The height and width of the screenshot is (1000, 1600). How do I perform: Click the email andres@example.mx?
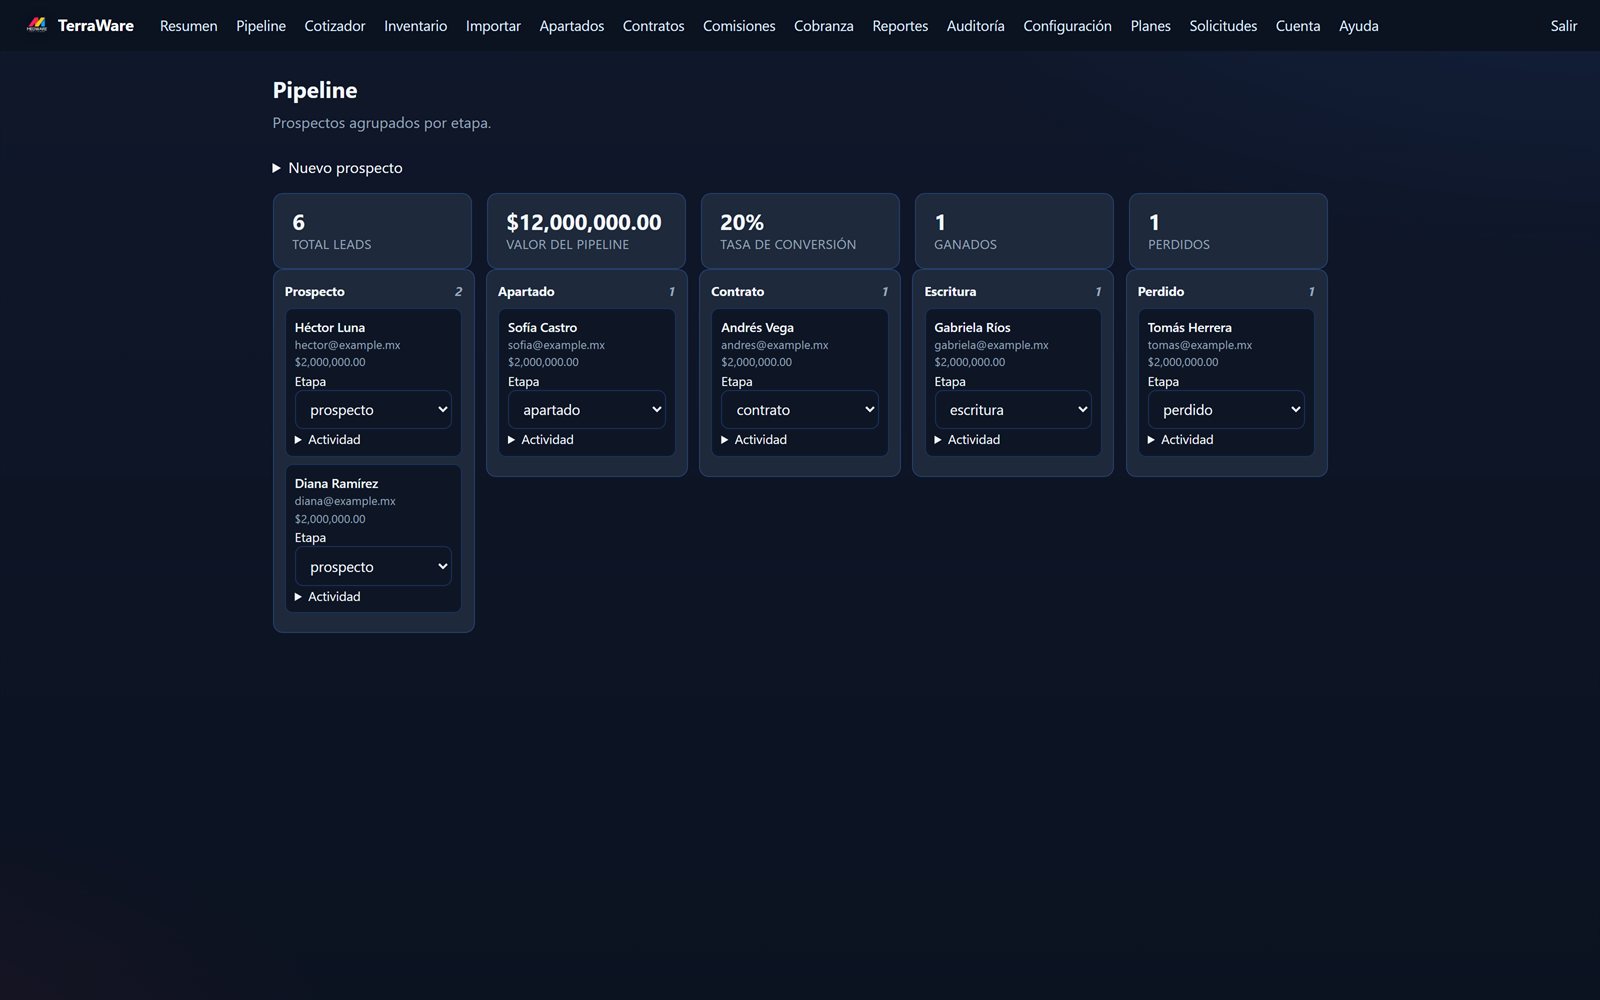click(x=775, y=345)
